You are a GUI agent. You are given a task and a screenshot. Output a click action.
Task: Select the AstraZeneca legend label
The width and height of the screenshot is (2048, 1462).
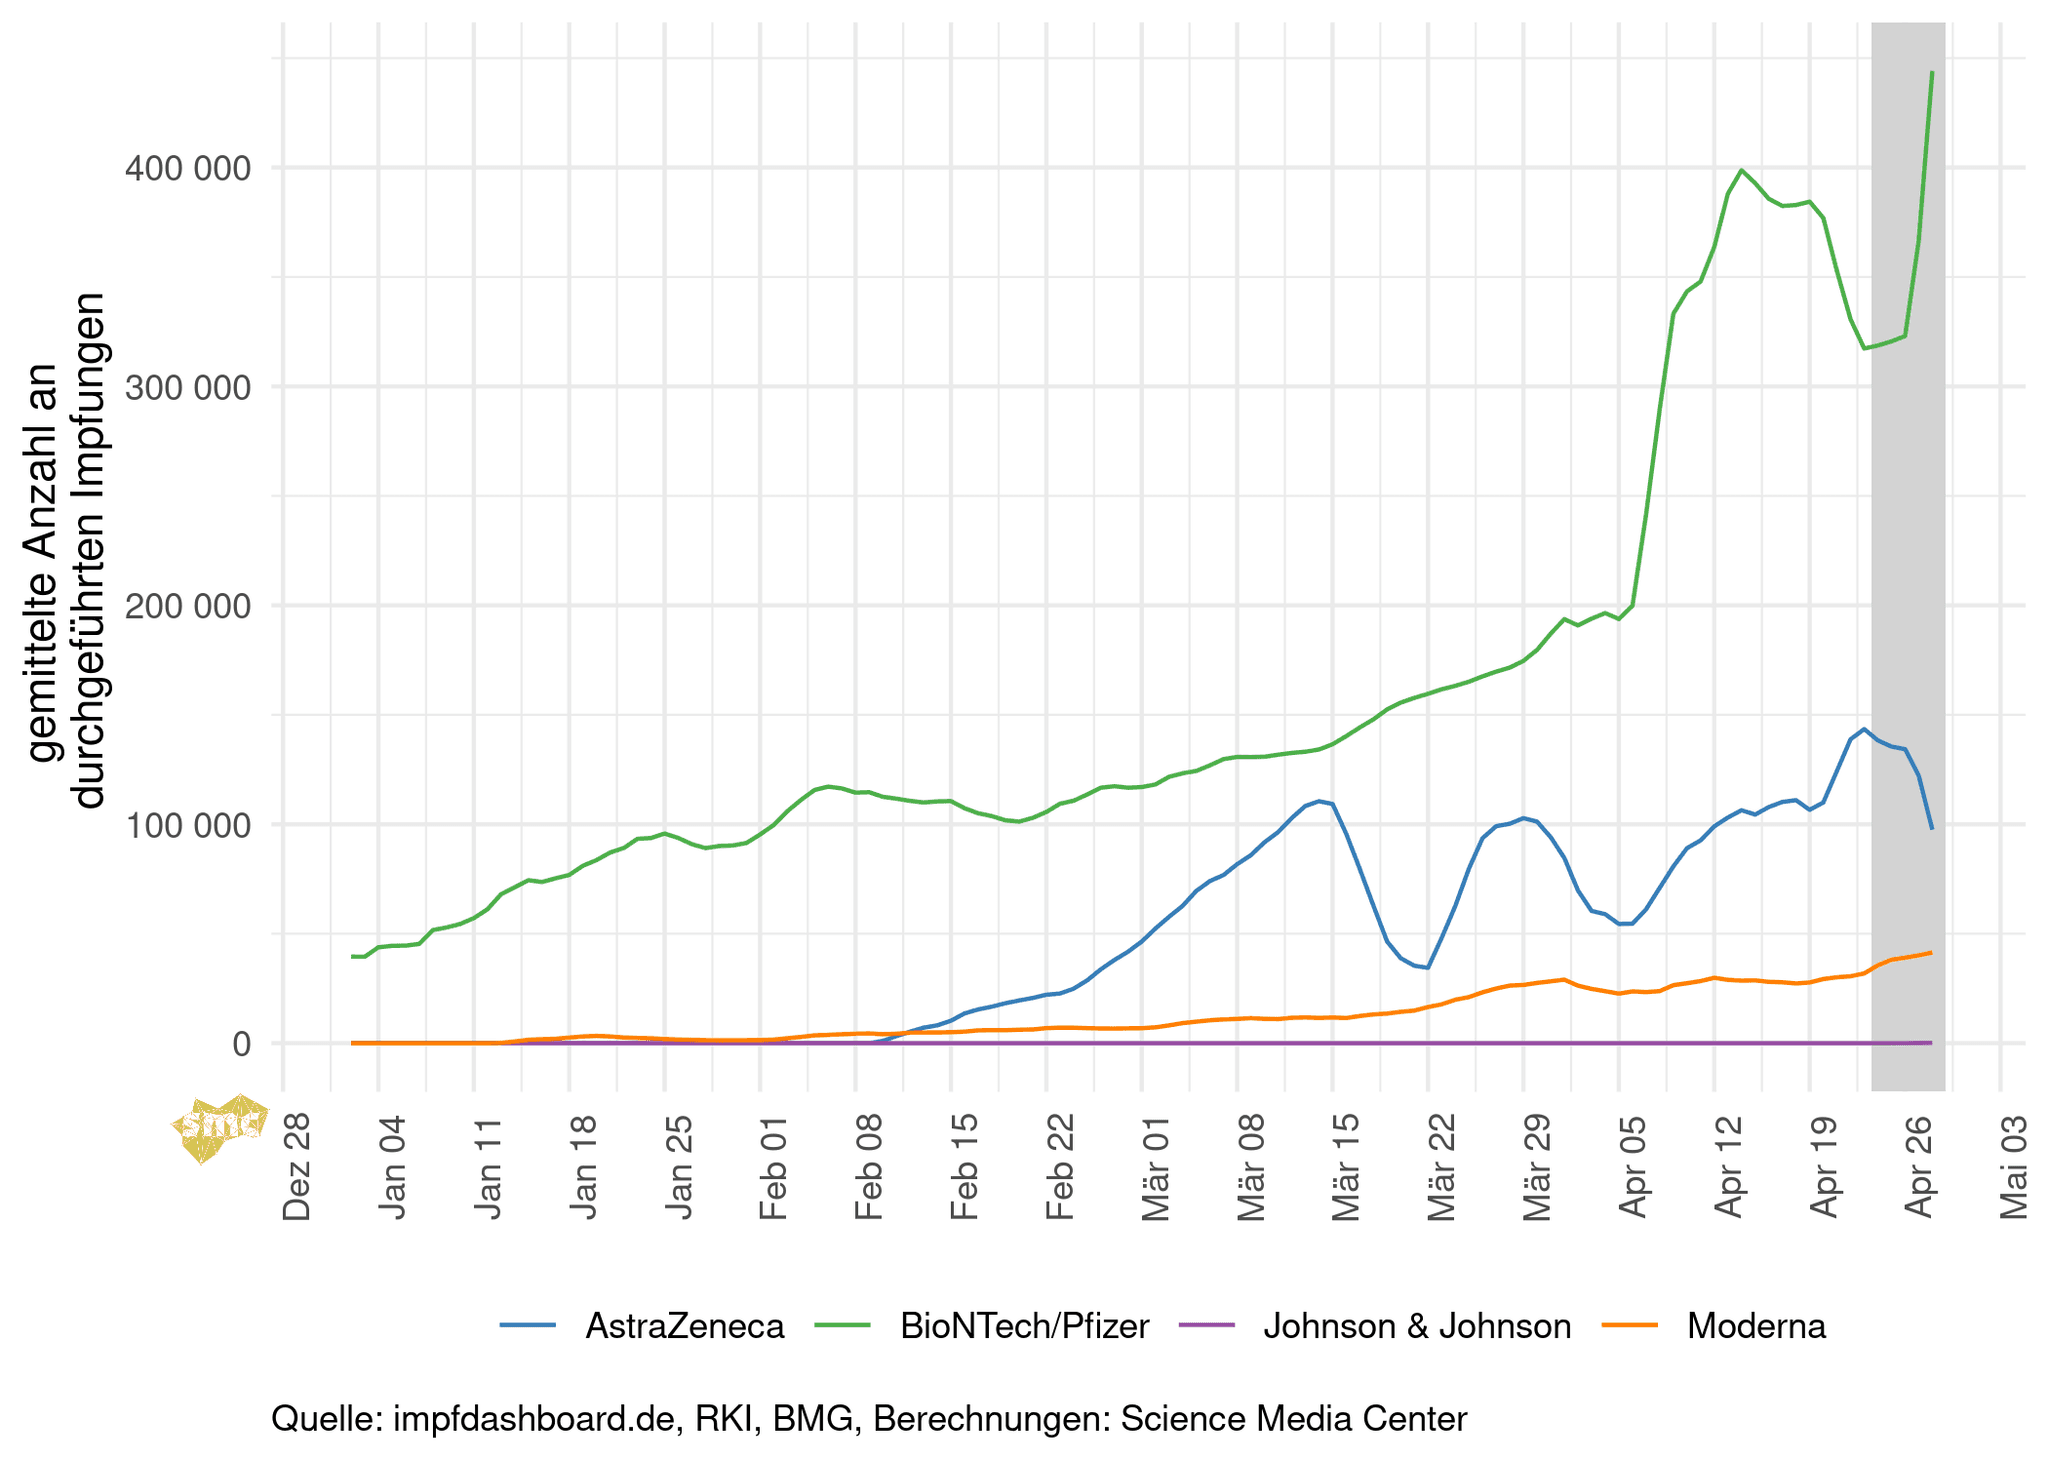tap(685, 1326)
